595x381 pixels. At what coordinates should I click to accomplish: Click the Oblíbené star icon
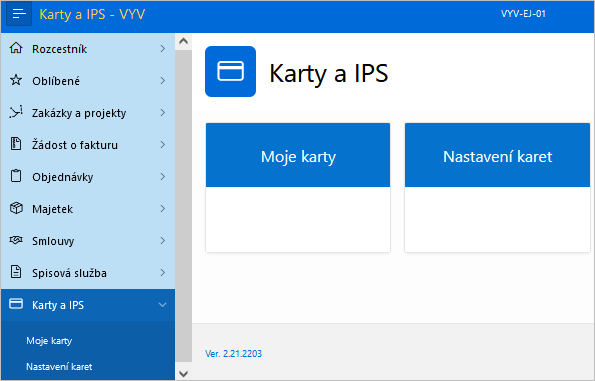point(16,80)
